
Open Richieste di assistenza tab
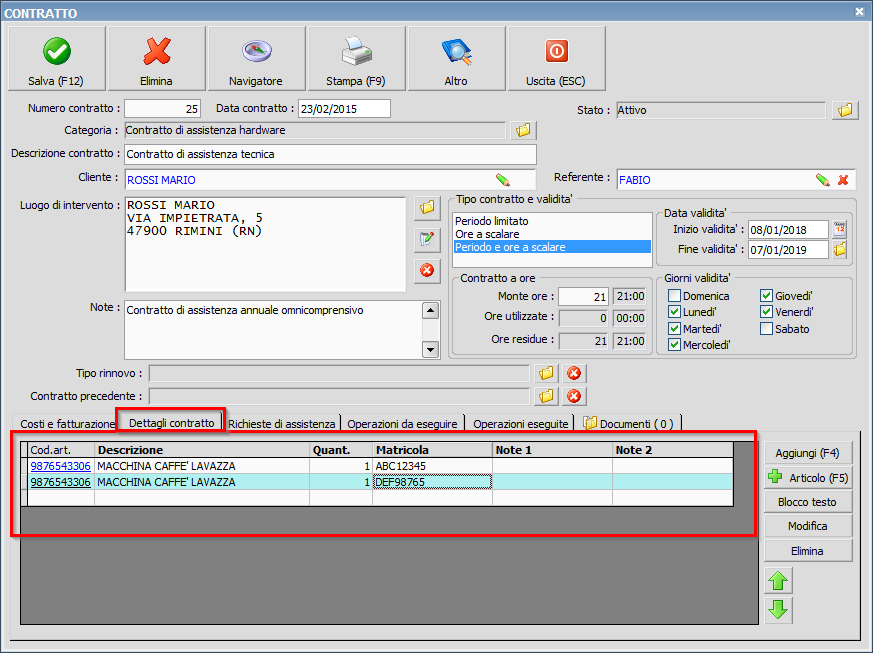pyautogui.click(x=282, y=424)
